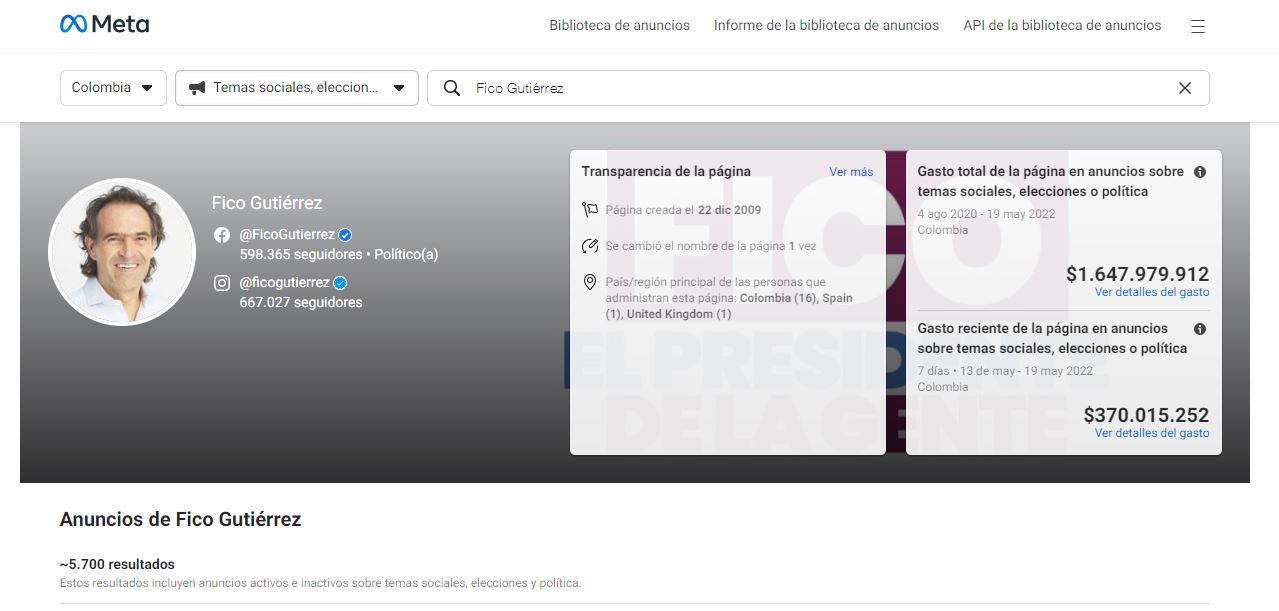
Task: Click the flag icon for page creation date
Action: tap(590, 210)
